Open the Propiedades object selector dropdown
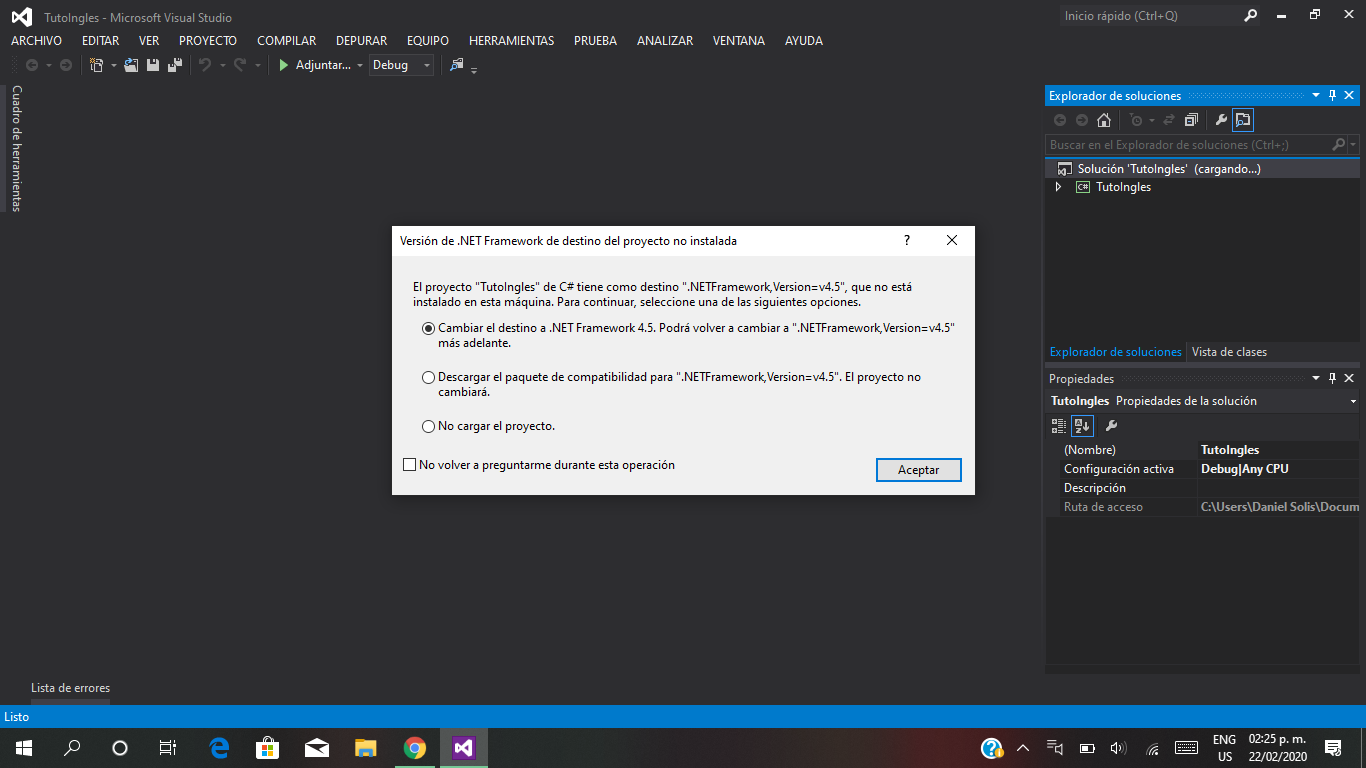Screen dimensions: 1366x768 (1353, 401)
